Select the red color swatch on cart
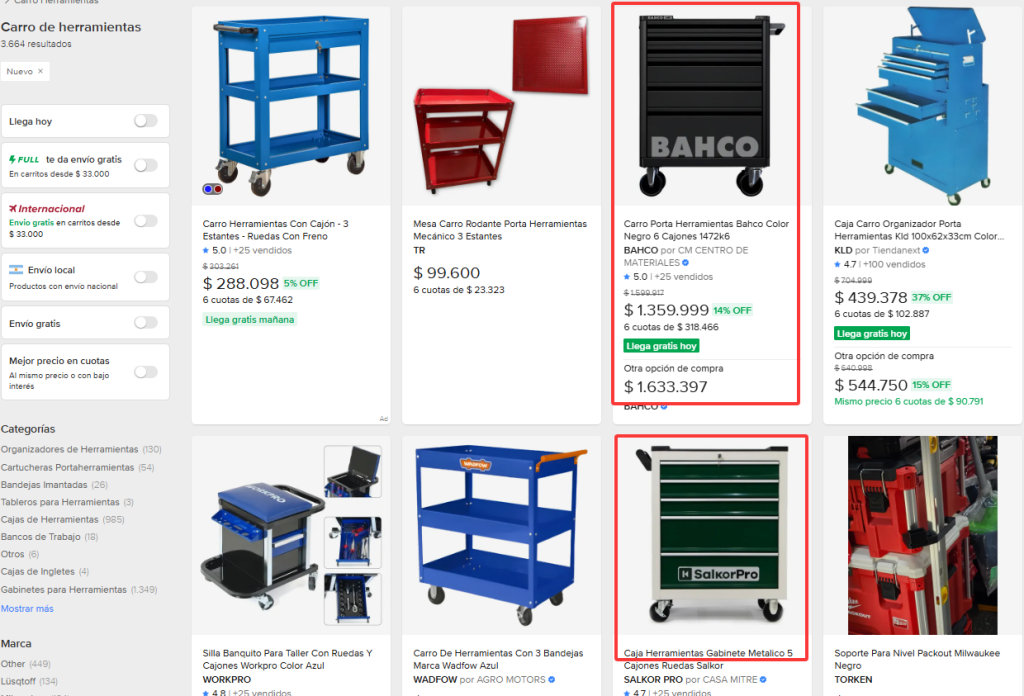Image resolution: width=1024 pixels, height=696 pixels. point(218,189)
